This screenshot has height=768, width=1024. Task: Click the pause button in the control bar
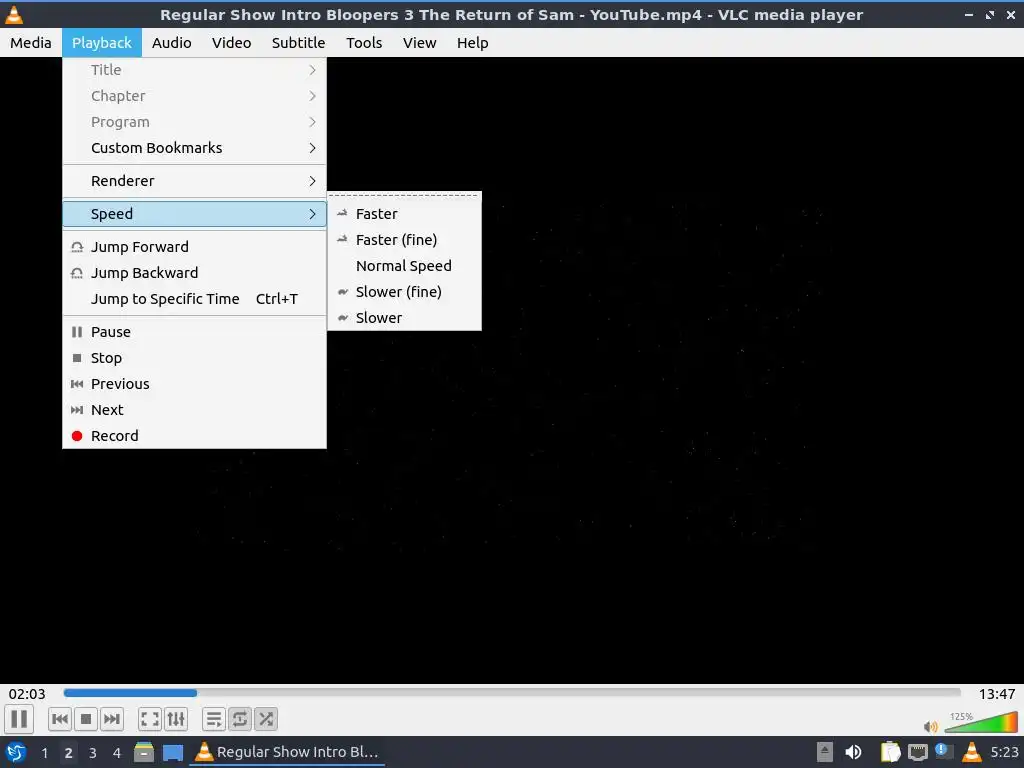click(20, 719)
